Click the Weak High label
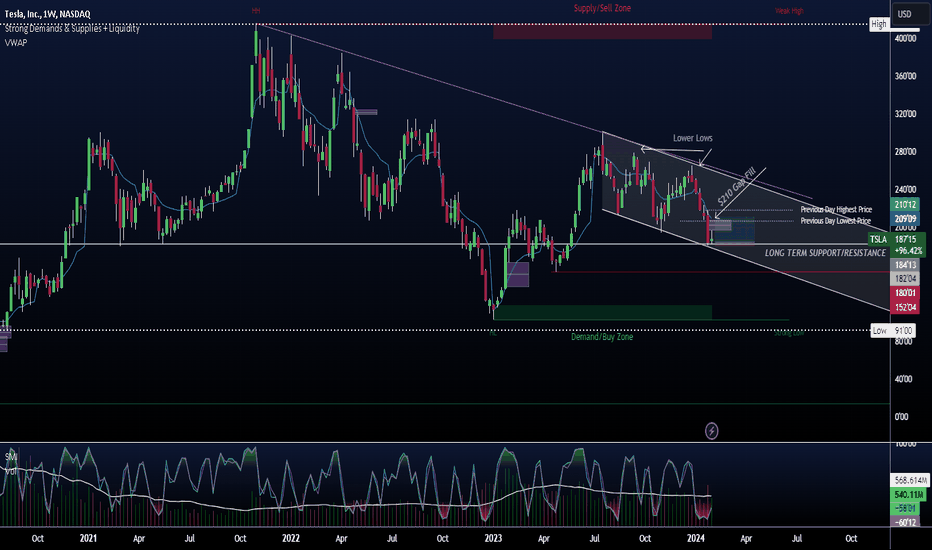932x550 pixels. pos(789,11)
